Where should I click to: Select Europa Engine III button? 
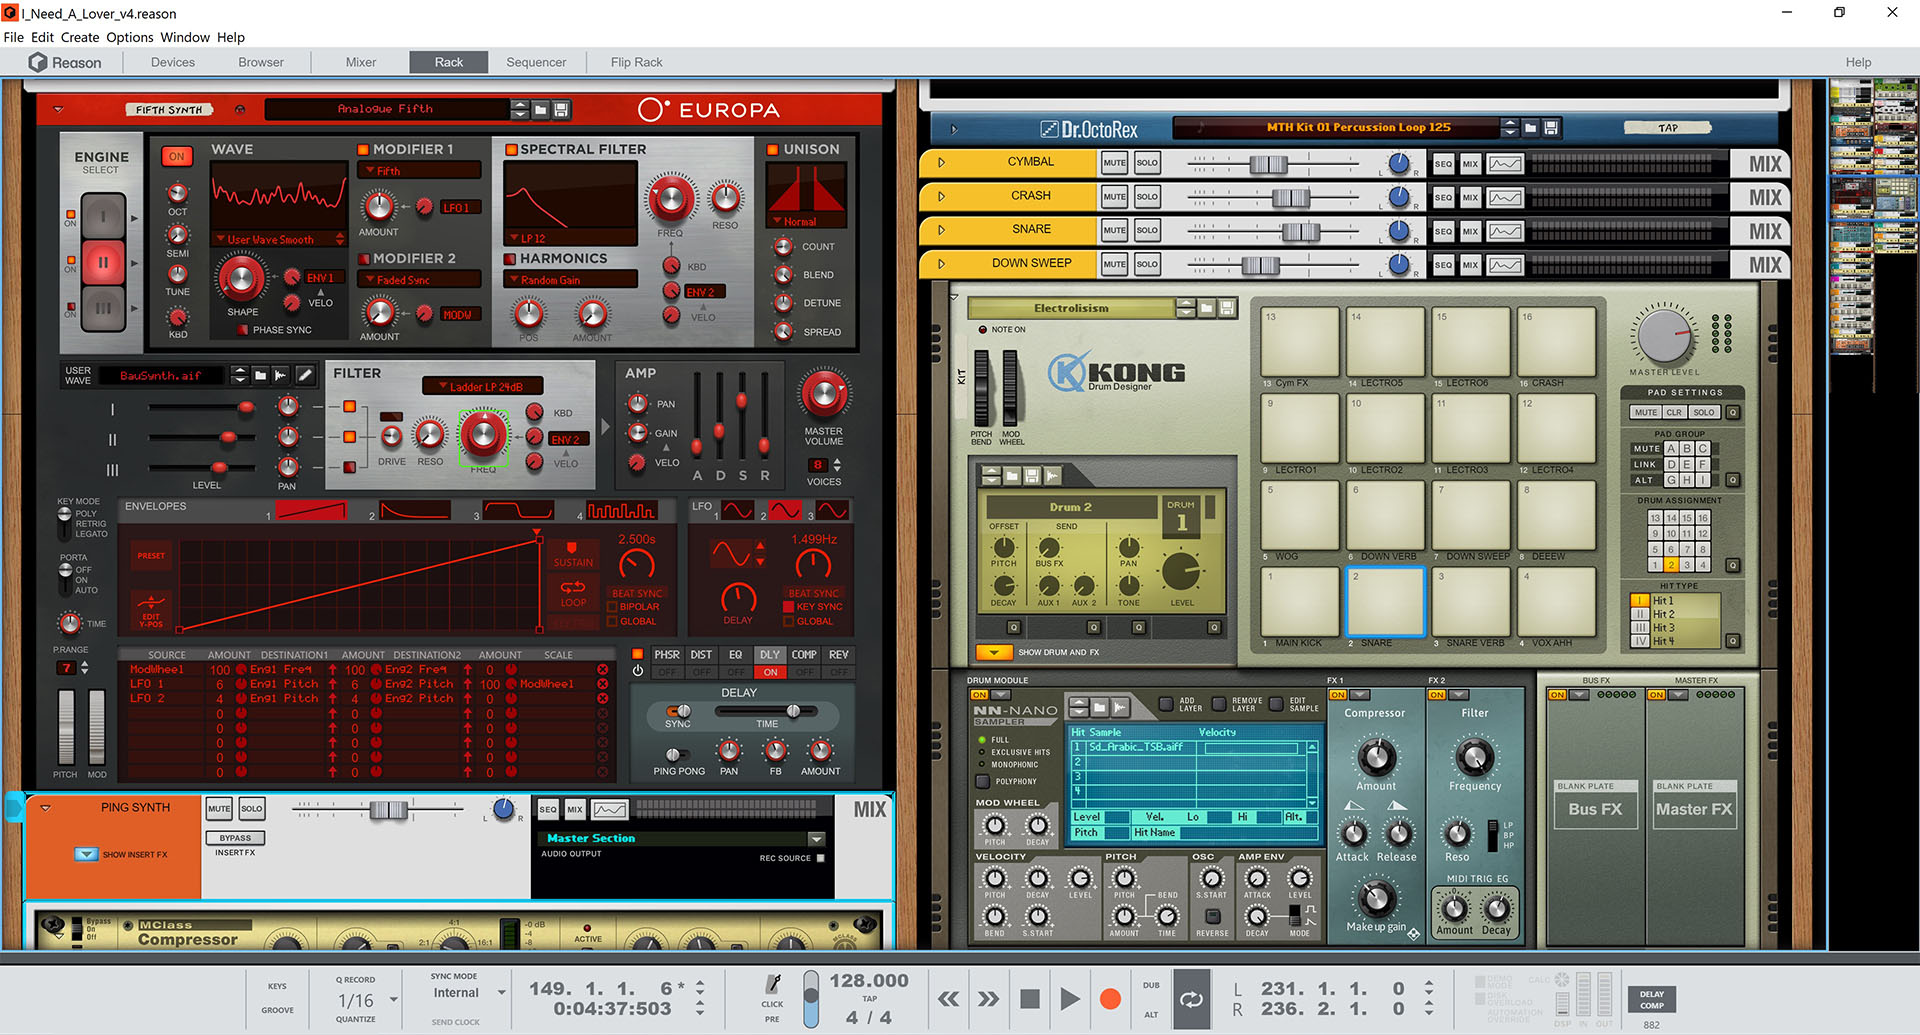[103, 309]
